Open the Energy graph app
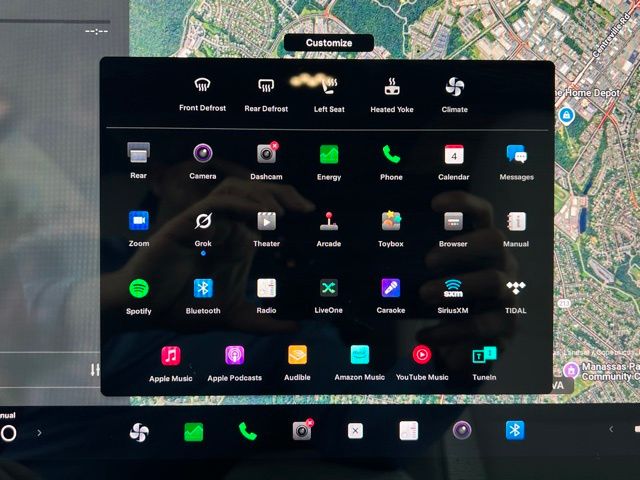 (x=329, y=155)
